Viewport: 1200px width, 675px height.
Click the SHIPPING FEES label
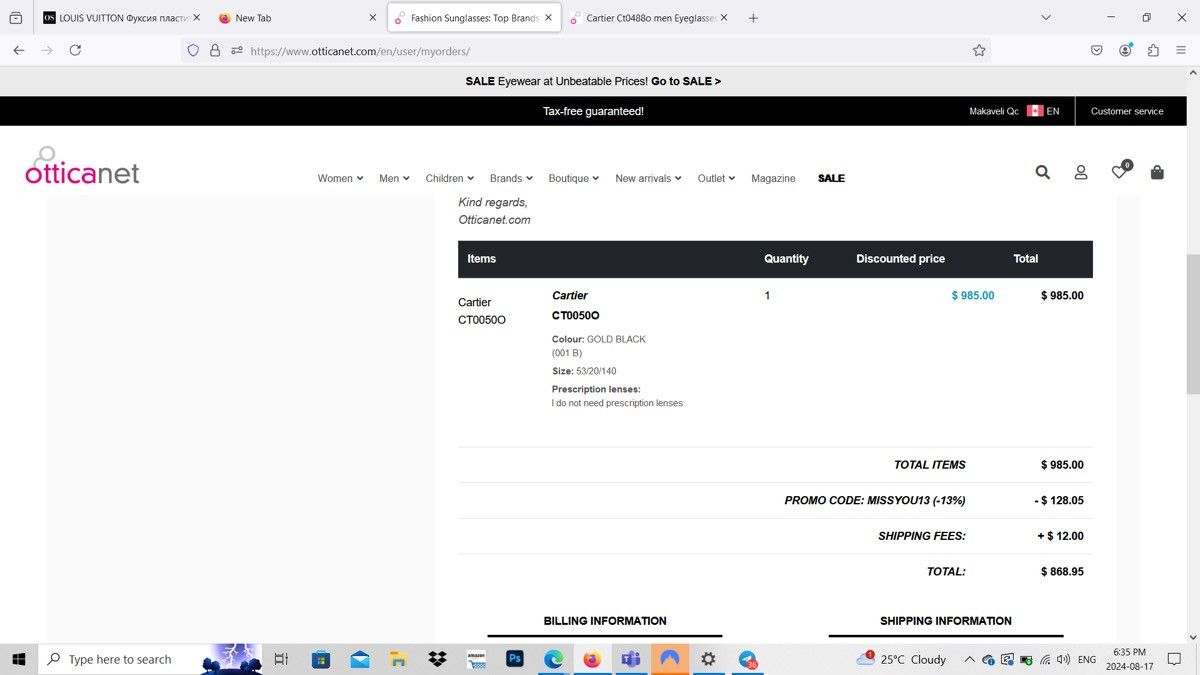coord(922,536)
